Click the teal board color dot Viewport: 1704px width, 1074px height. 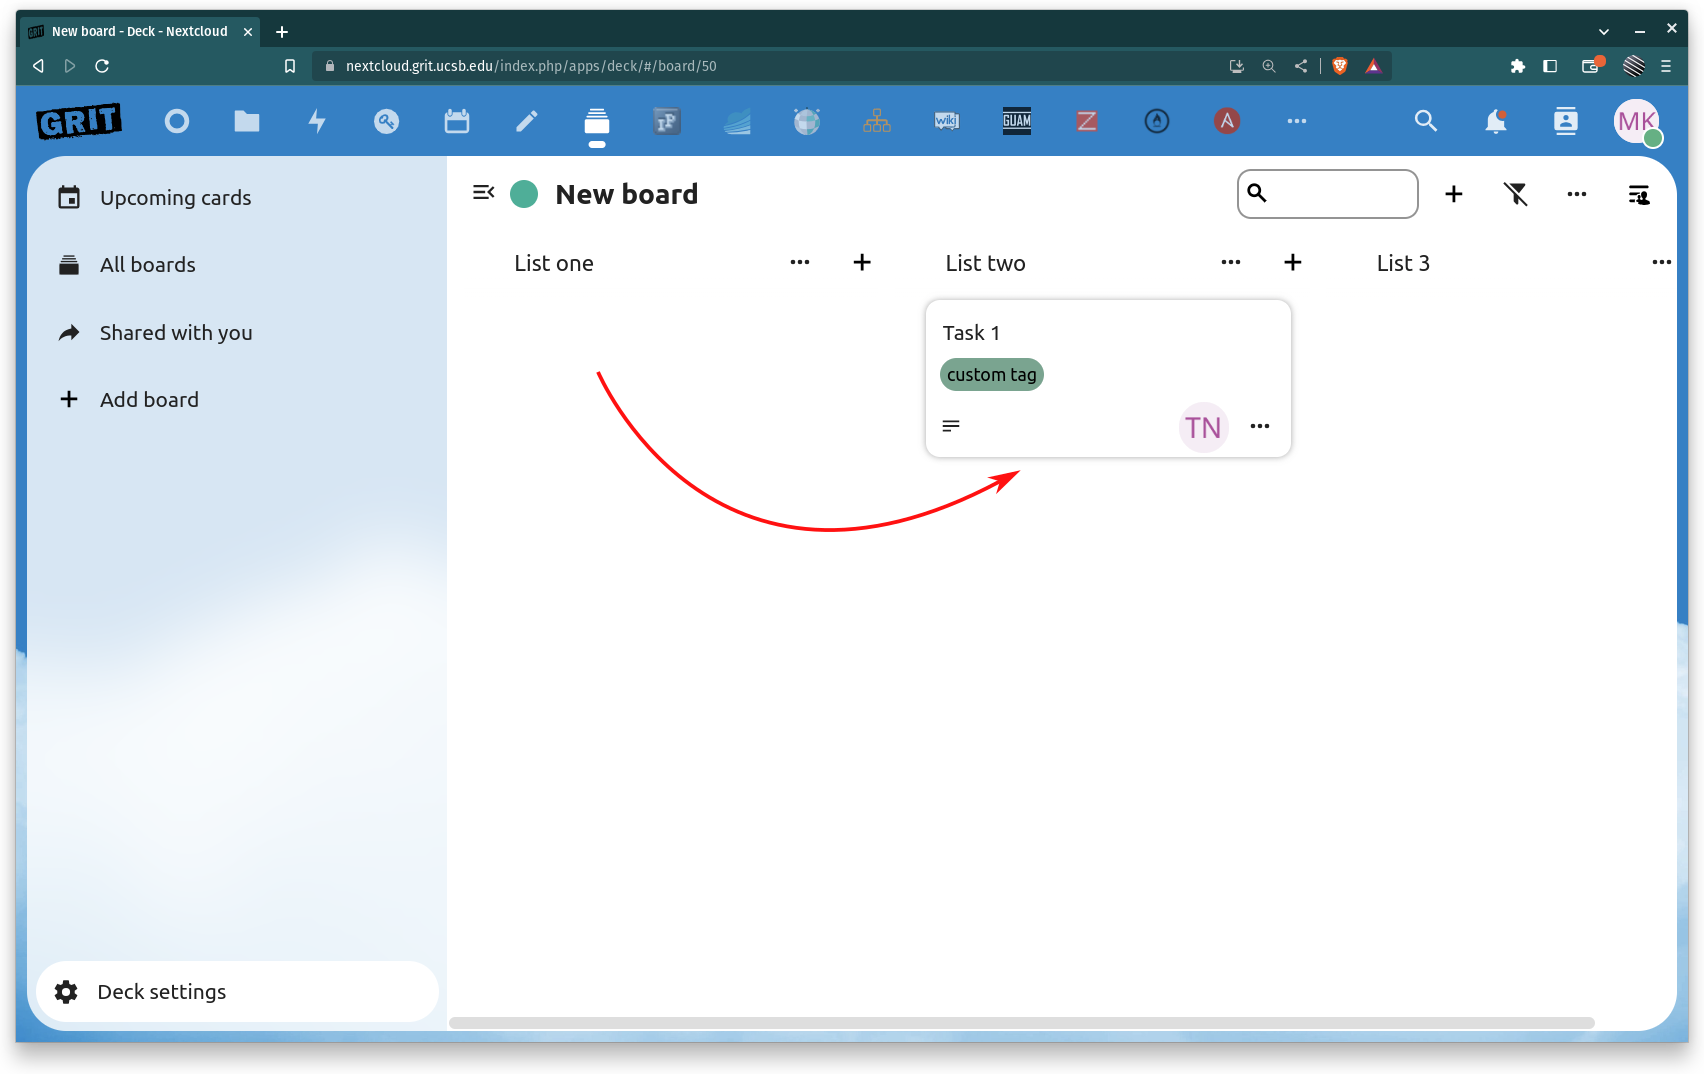(524, 194)
